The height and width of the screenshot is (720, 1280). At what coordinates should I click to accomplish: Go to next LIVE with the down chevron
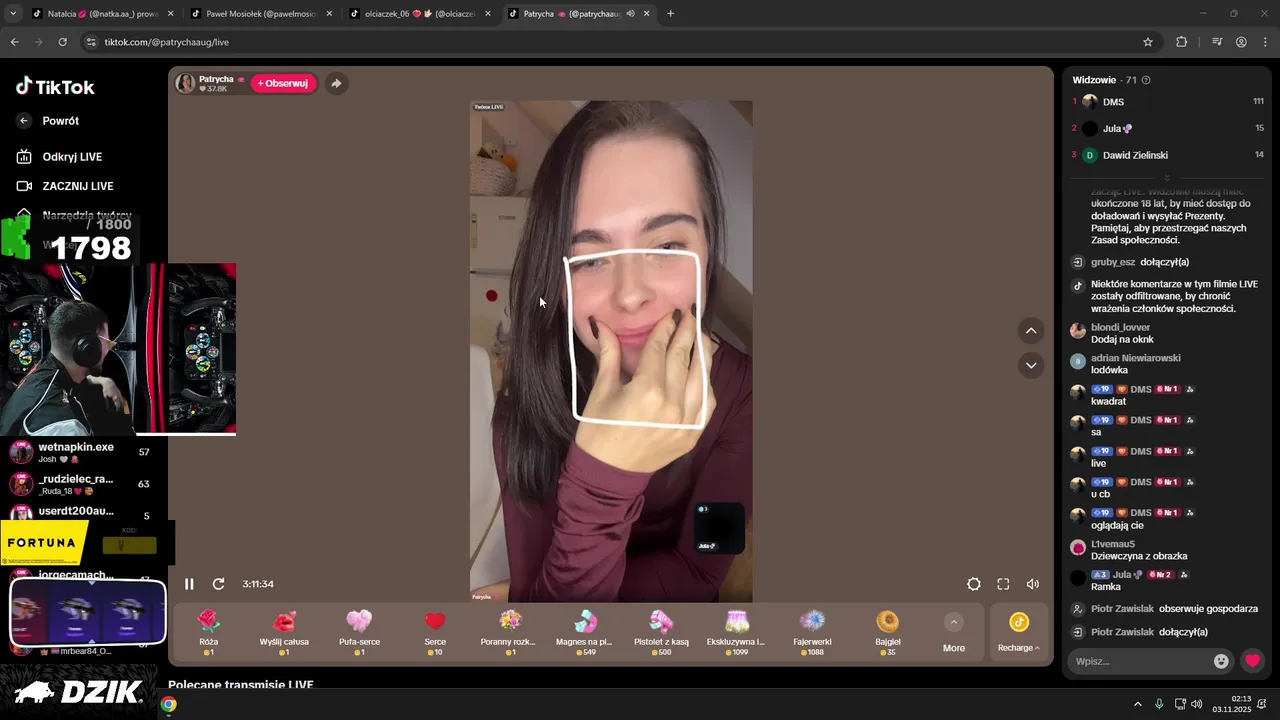(1031, 365)
